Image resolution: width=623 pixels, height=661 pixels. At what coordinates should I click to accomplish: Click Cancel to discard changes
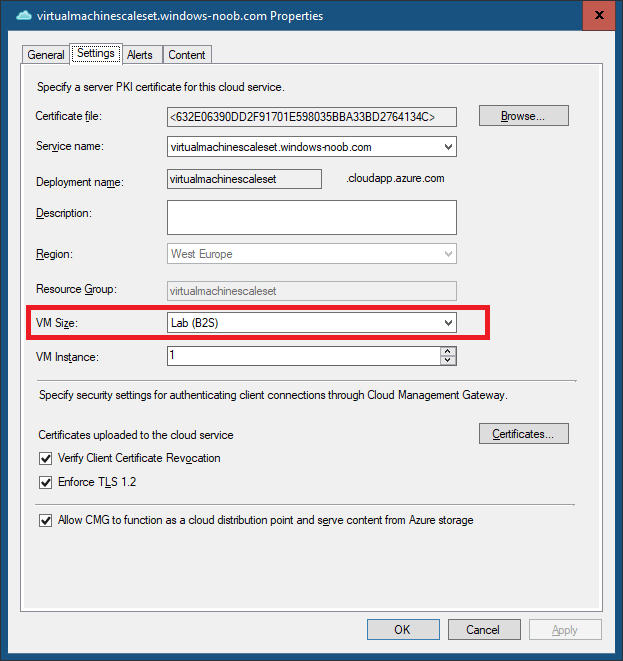click(484, 629)
